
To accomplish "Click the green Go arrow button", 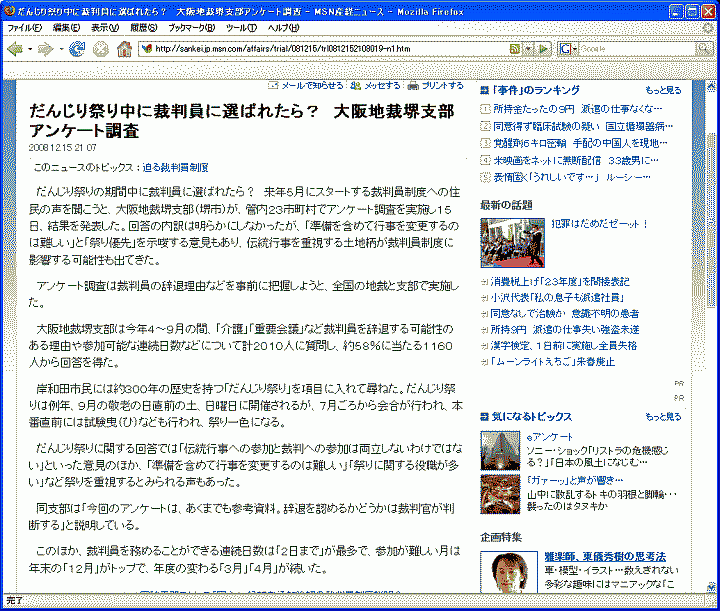I will point(544,49).
